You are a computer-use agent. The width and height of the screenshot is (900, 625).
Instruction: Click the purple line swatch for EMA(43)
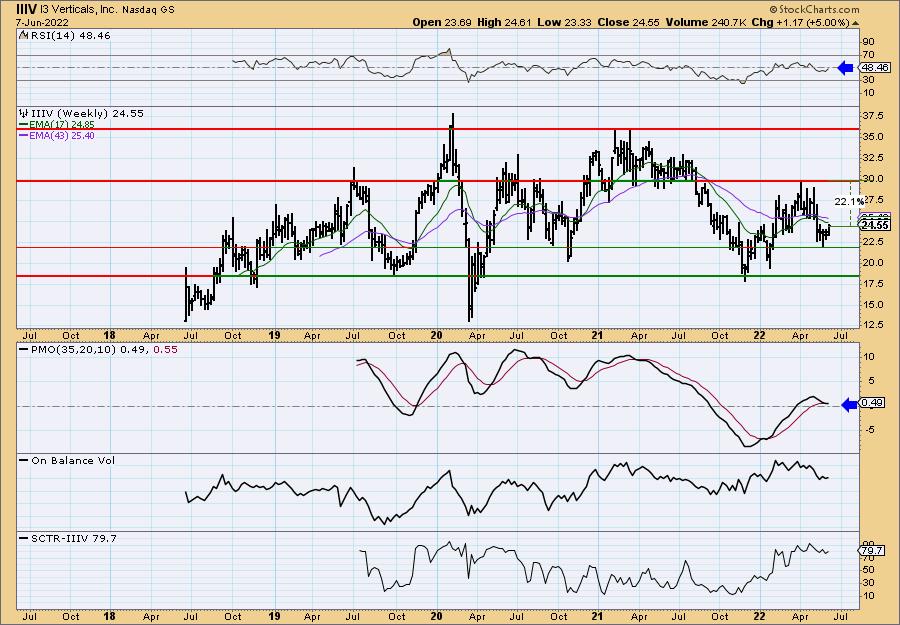[24, 136]
